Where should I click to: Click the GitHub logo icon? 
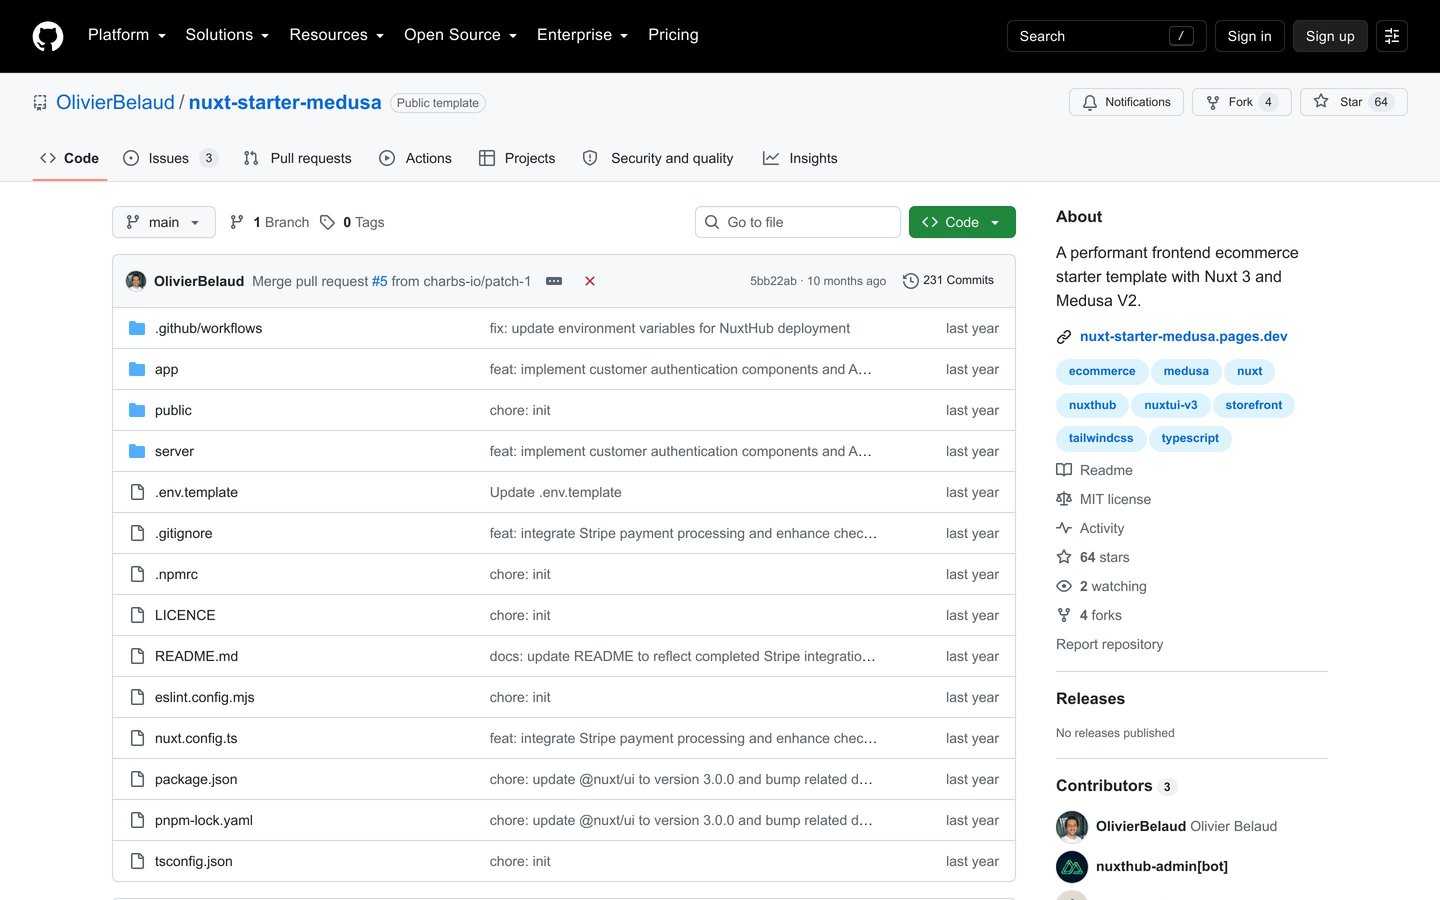48,36
